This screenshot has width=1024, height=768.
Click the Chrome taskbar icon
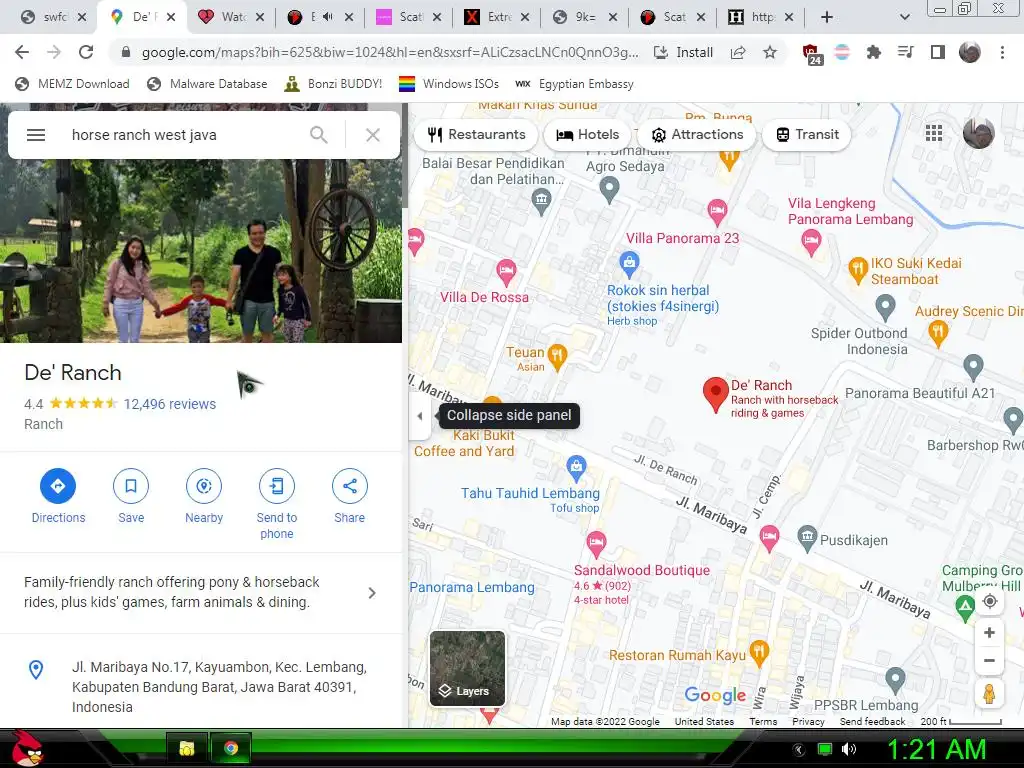click(x=231, y=748)
